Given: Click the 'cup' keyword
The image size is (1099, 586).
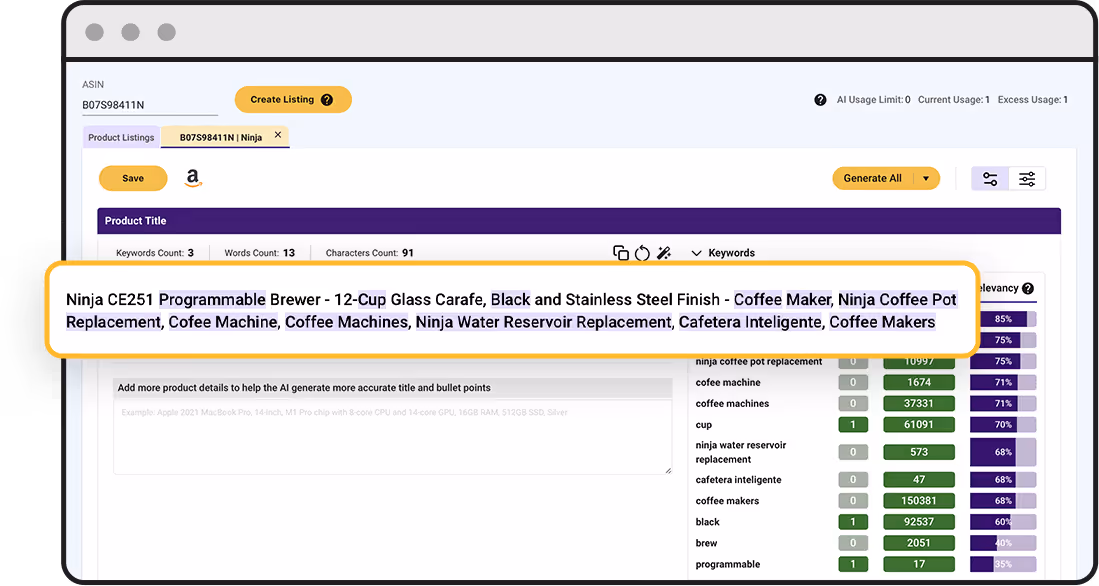Looking at the screenshot, I should pyautogui.click(x=704, y=425).
